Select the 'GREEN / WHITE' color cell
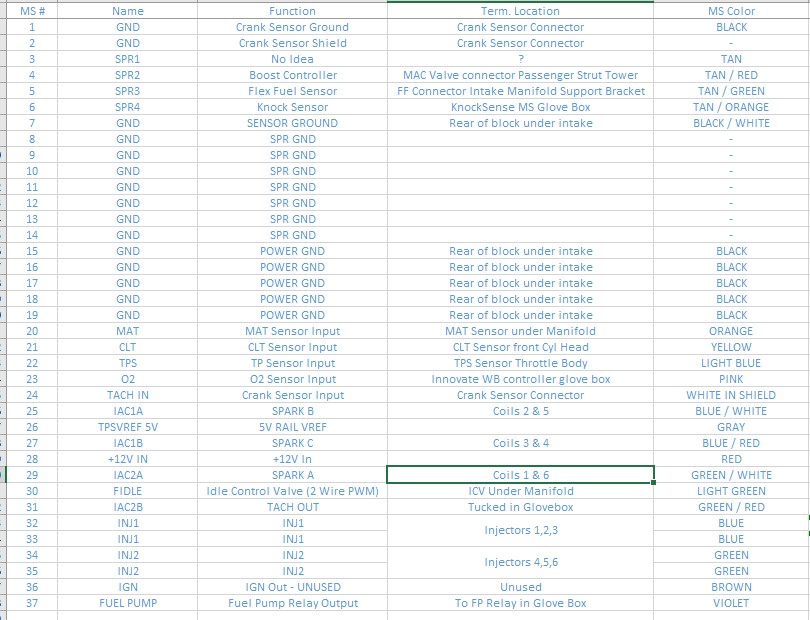Screen dimensions: 810x620 (731, 475)
